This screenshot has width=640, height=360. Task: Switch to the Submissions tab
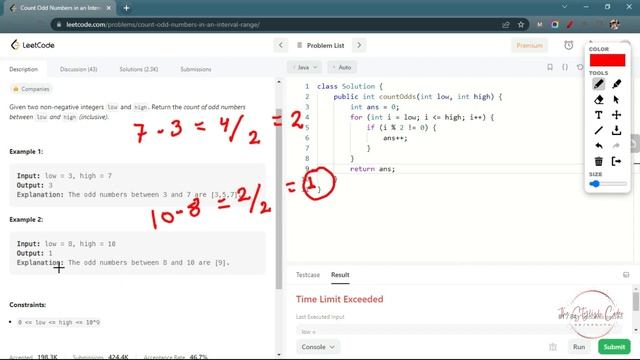196,69
